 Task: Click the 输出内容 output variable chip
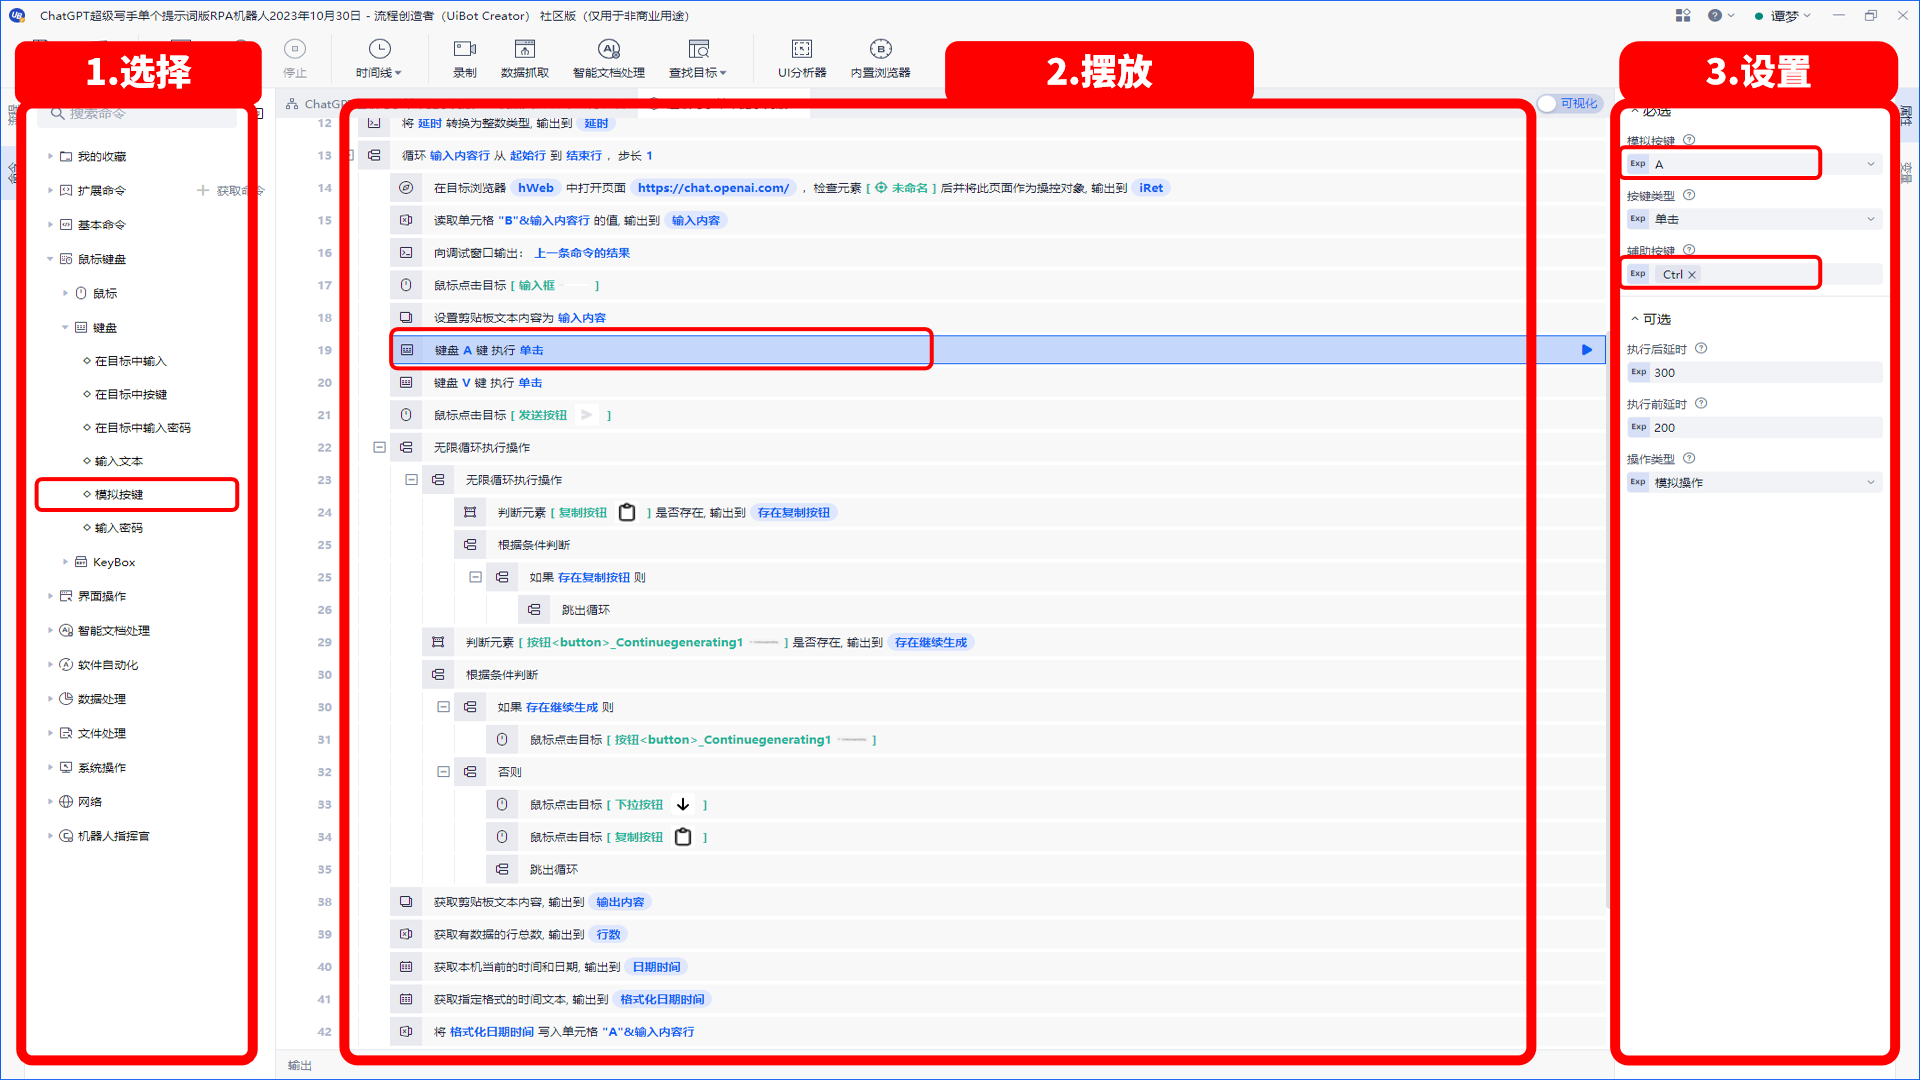click(620, 902)
